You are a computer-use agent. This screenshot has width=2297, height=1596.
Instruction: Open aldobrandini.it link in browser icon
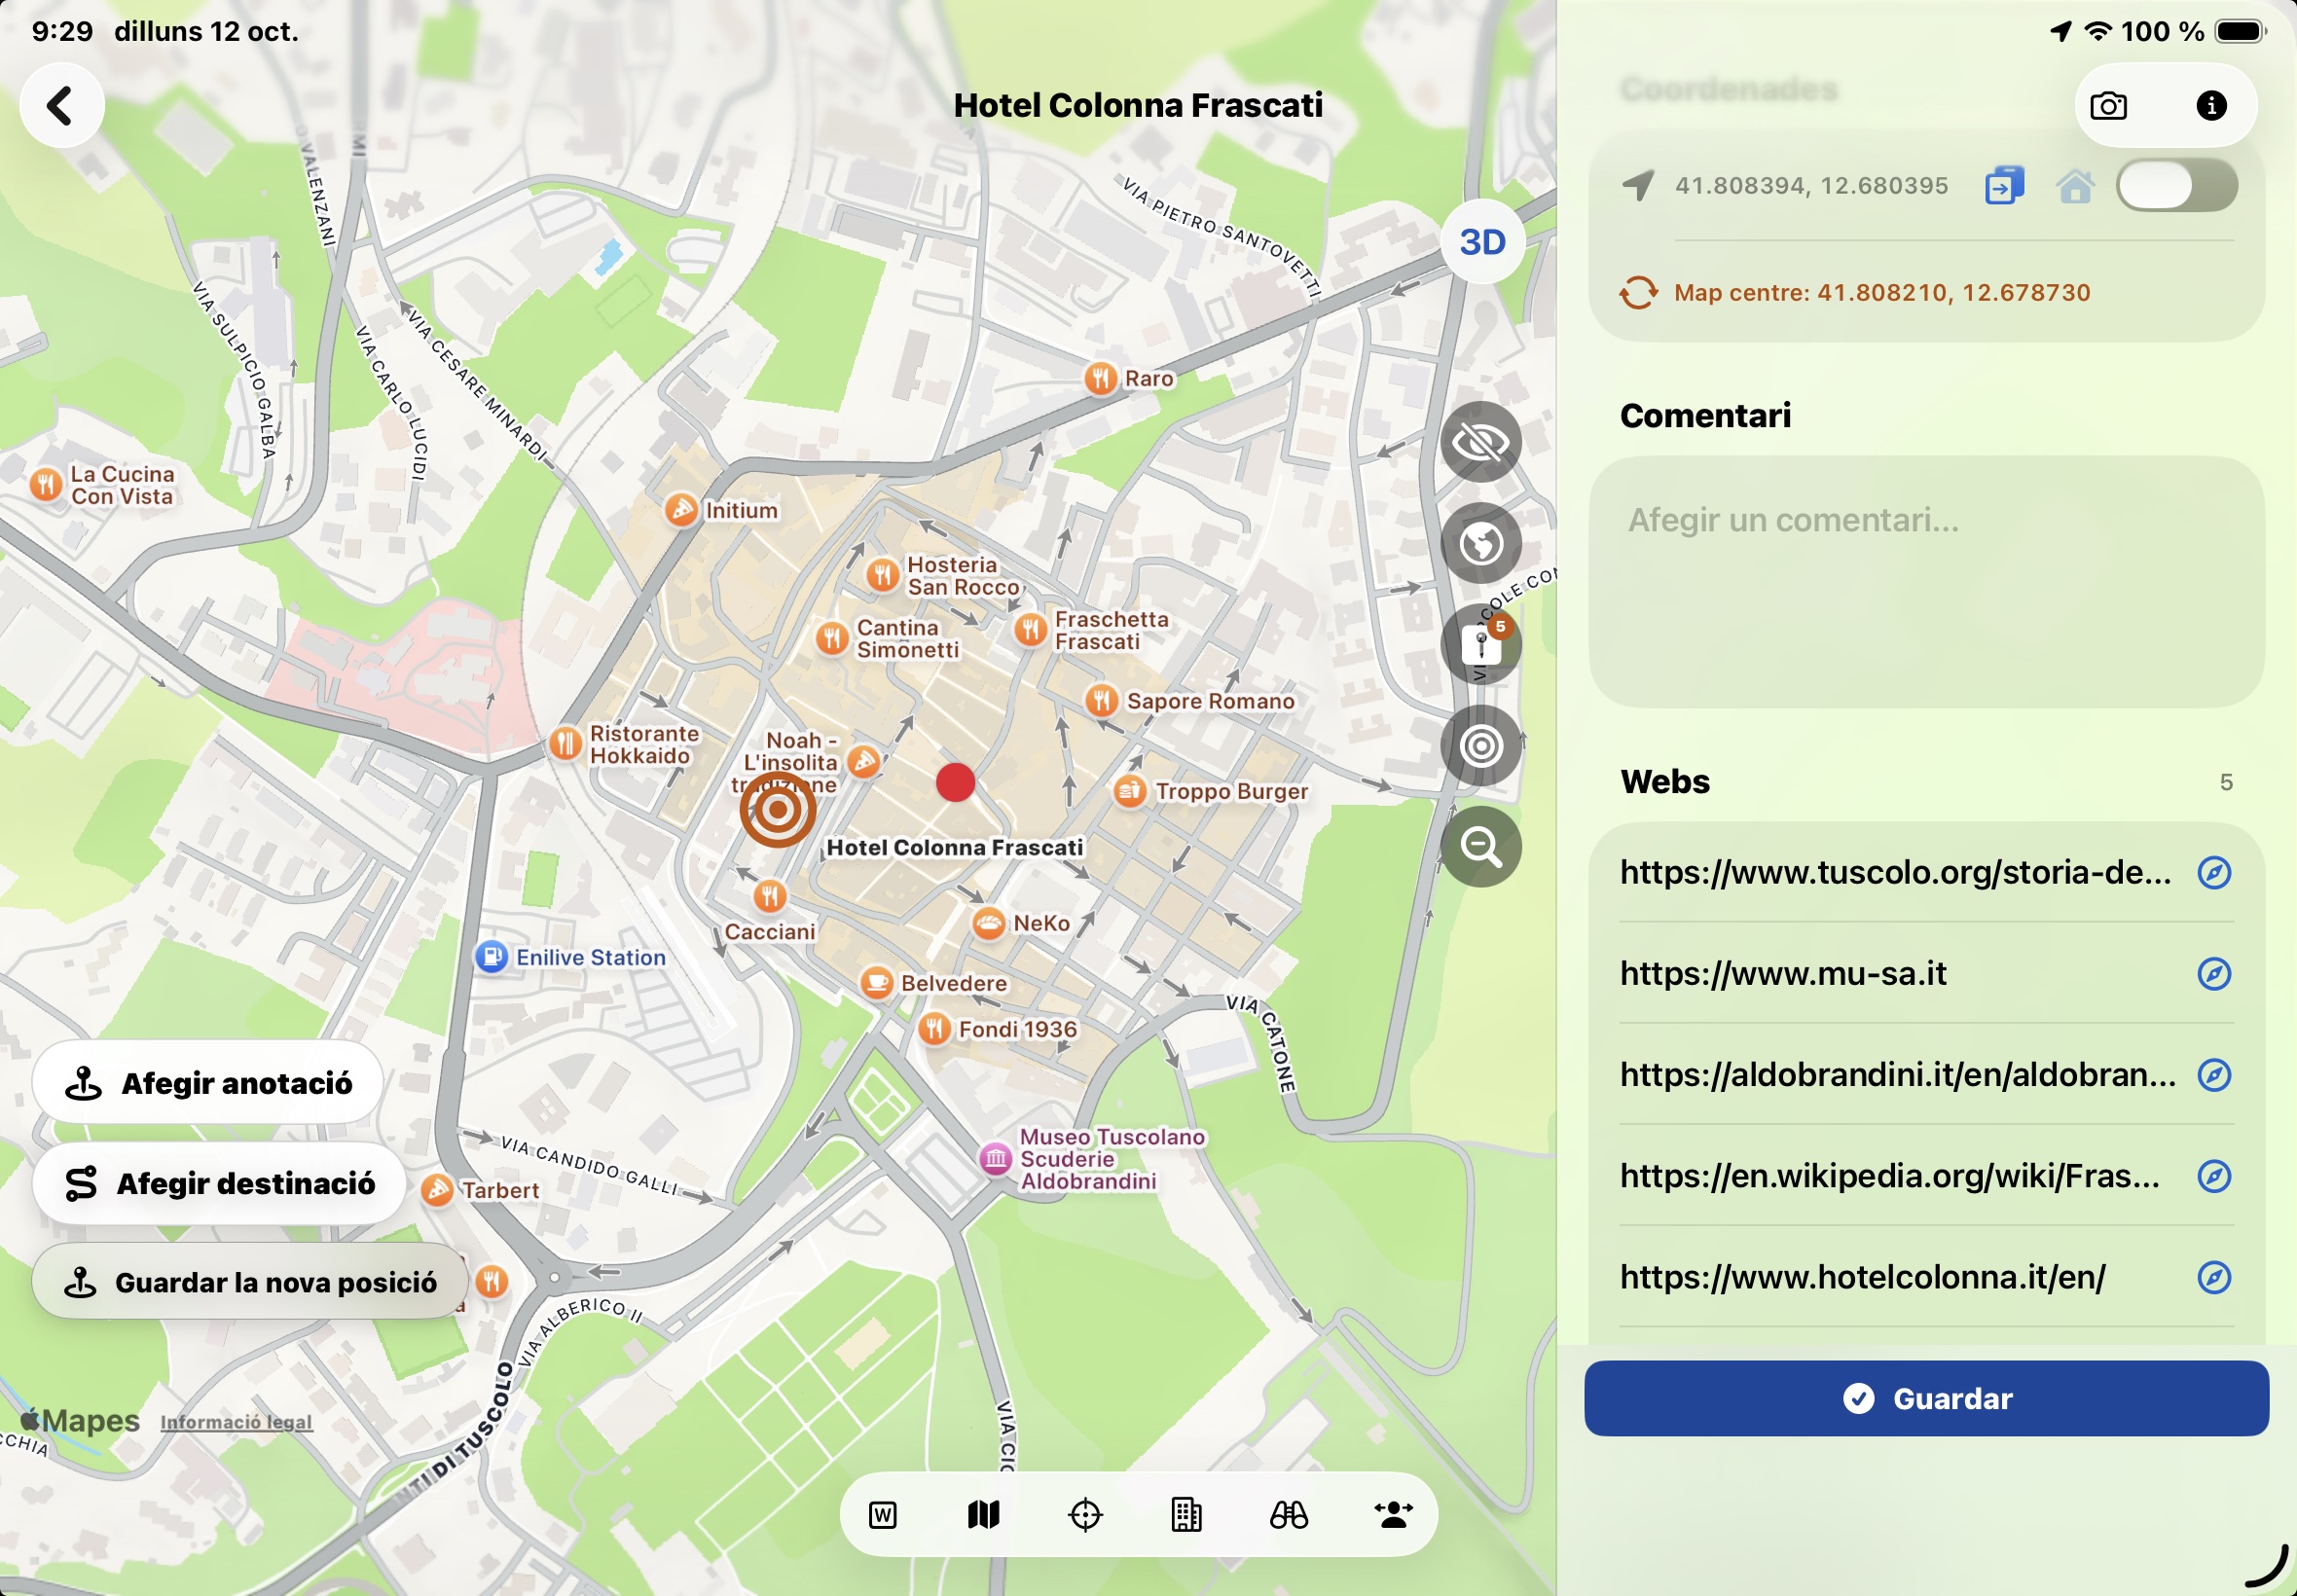tap(2214, 1075)
